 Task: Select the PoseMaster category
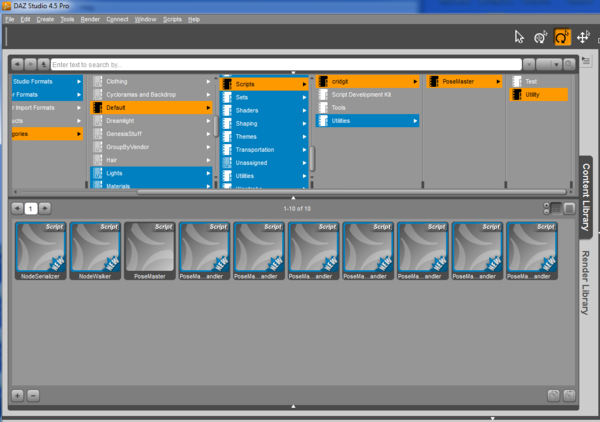tap(464, 81)
